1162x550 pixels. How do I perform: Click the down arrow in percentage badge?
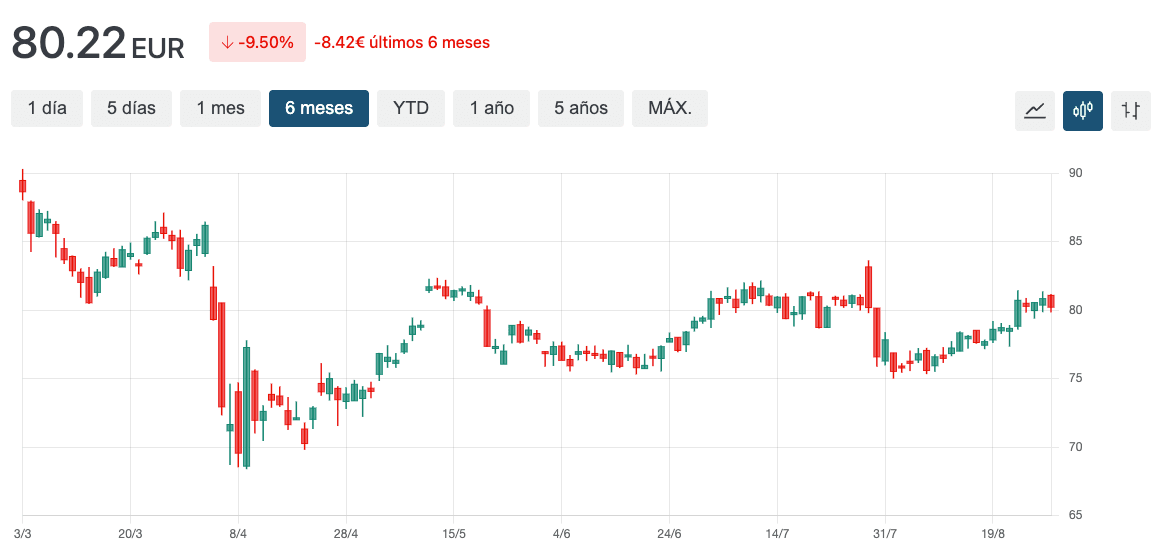[227, 42]
